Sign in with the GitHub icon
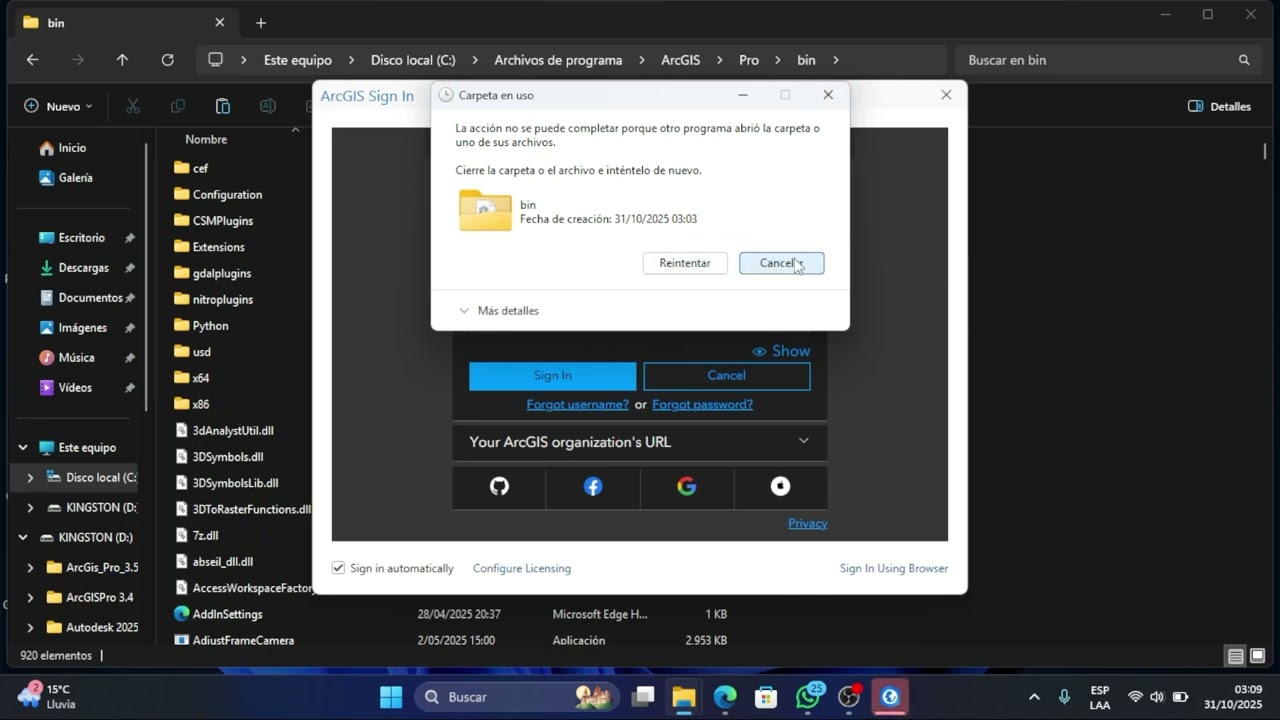The image size is (1280, 720). [x=499, y=487]
